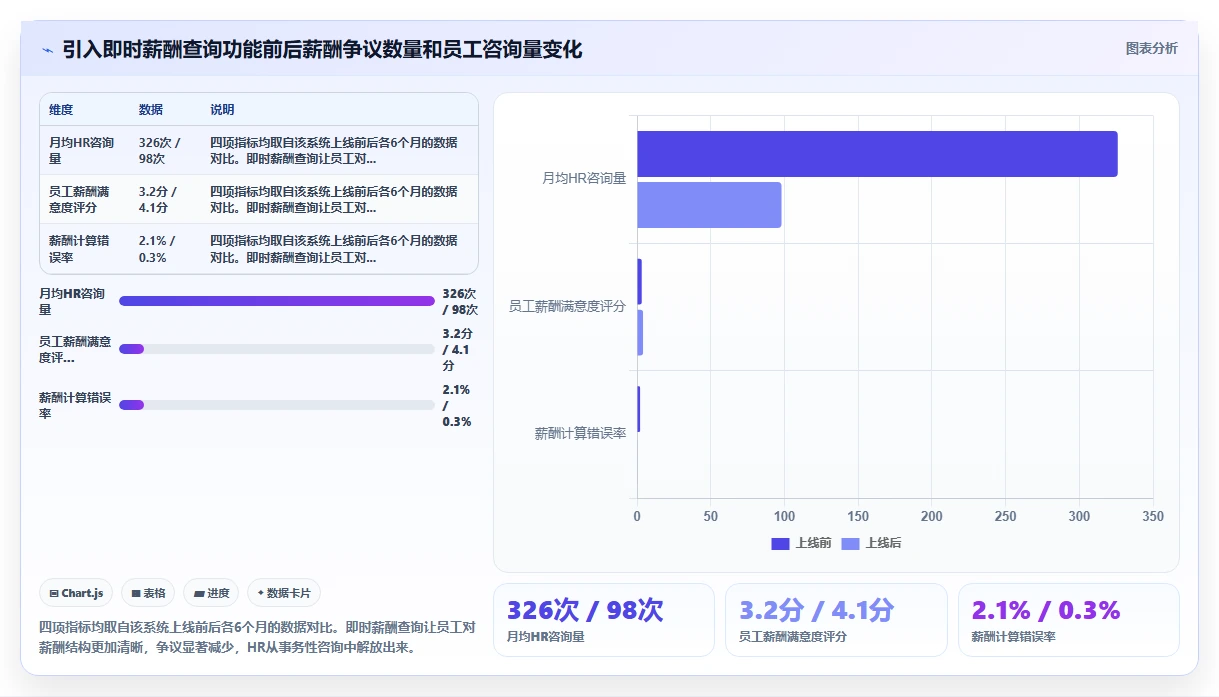Click 月均HR咨询量 row name in table

82,150
